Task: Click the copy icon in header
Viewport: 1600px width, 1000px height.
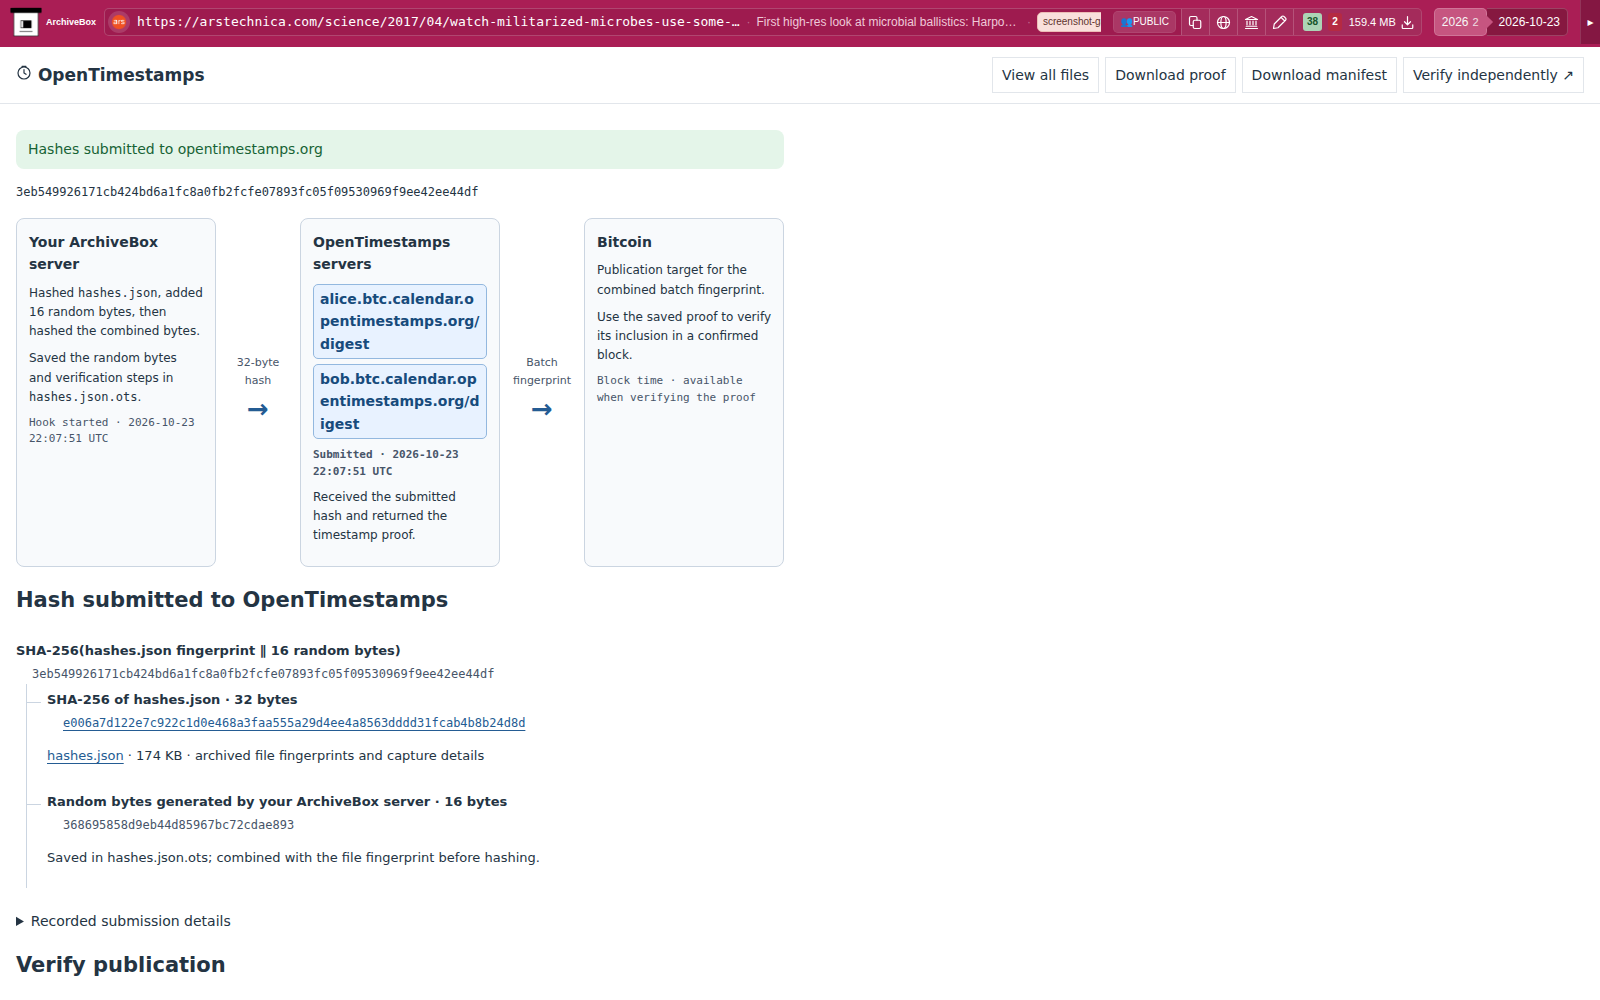Action: [1195, 22]
